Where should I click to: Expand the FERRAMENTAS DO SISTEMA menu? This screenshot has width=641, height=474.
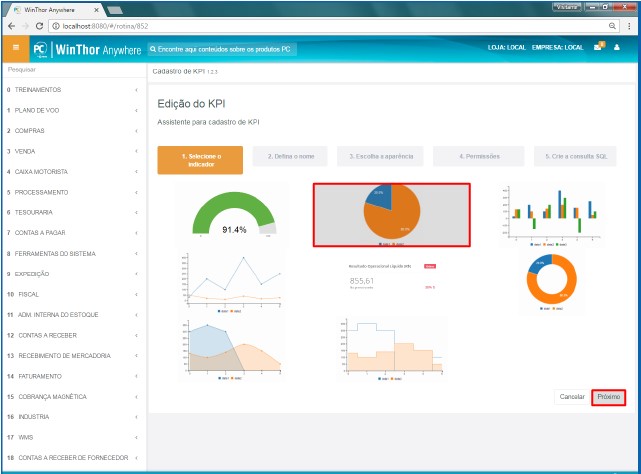pyautogui.click(x=74, y=254)
